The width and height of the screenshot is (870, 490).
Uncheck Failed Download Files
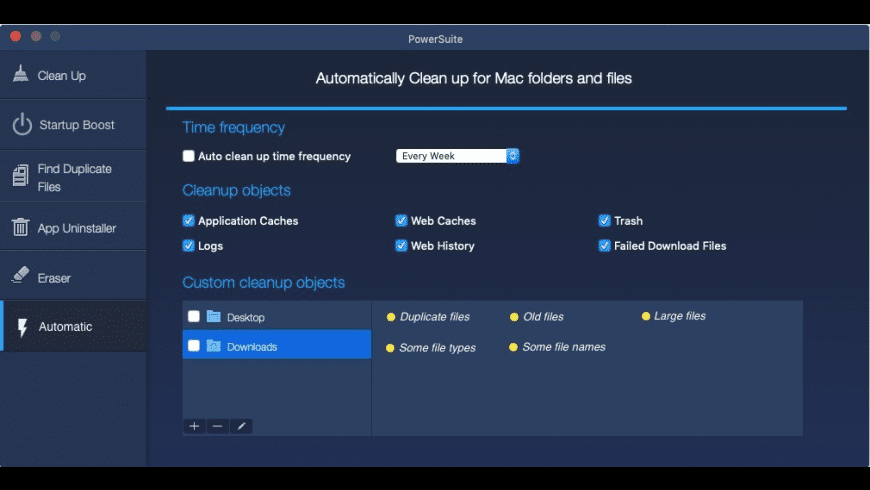coord(604,245)
